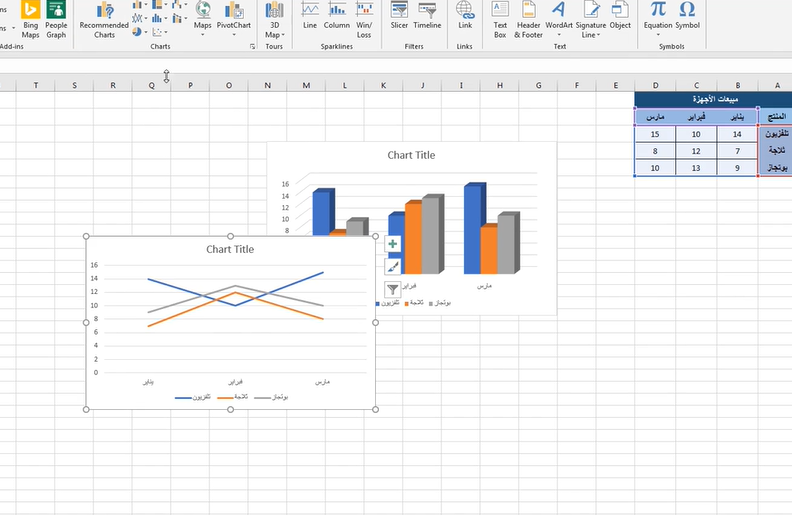The image size is (792, 515).
Task: Click the Signature Line icon
Action: coord(591,9)
